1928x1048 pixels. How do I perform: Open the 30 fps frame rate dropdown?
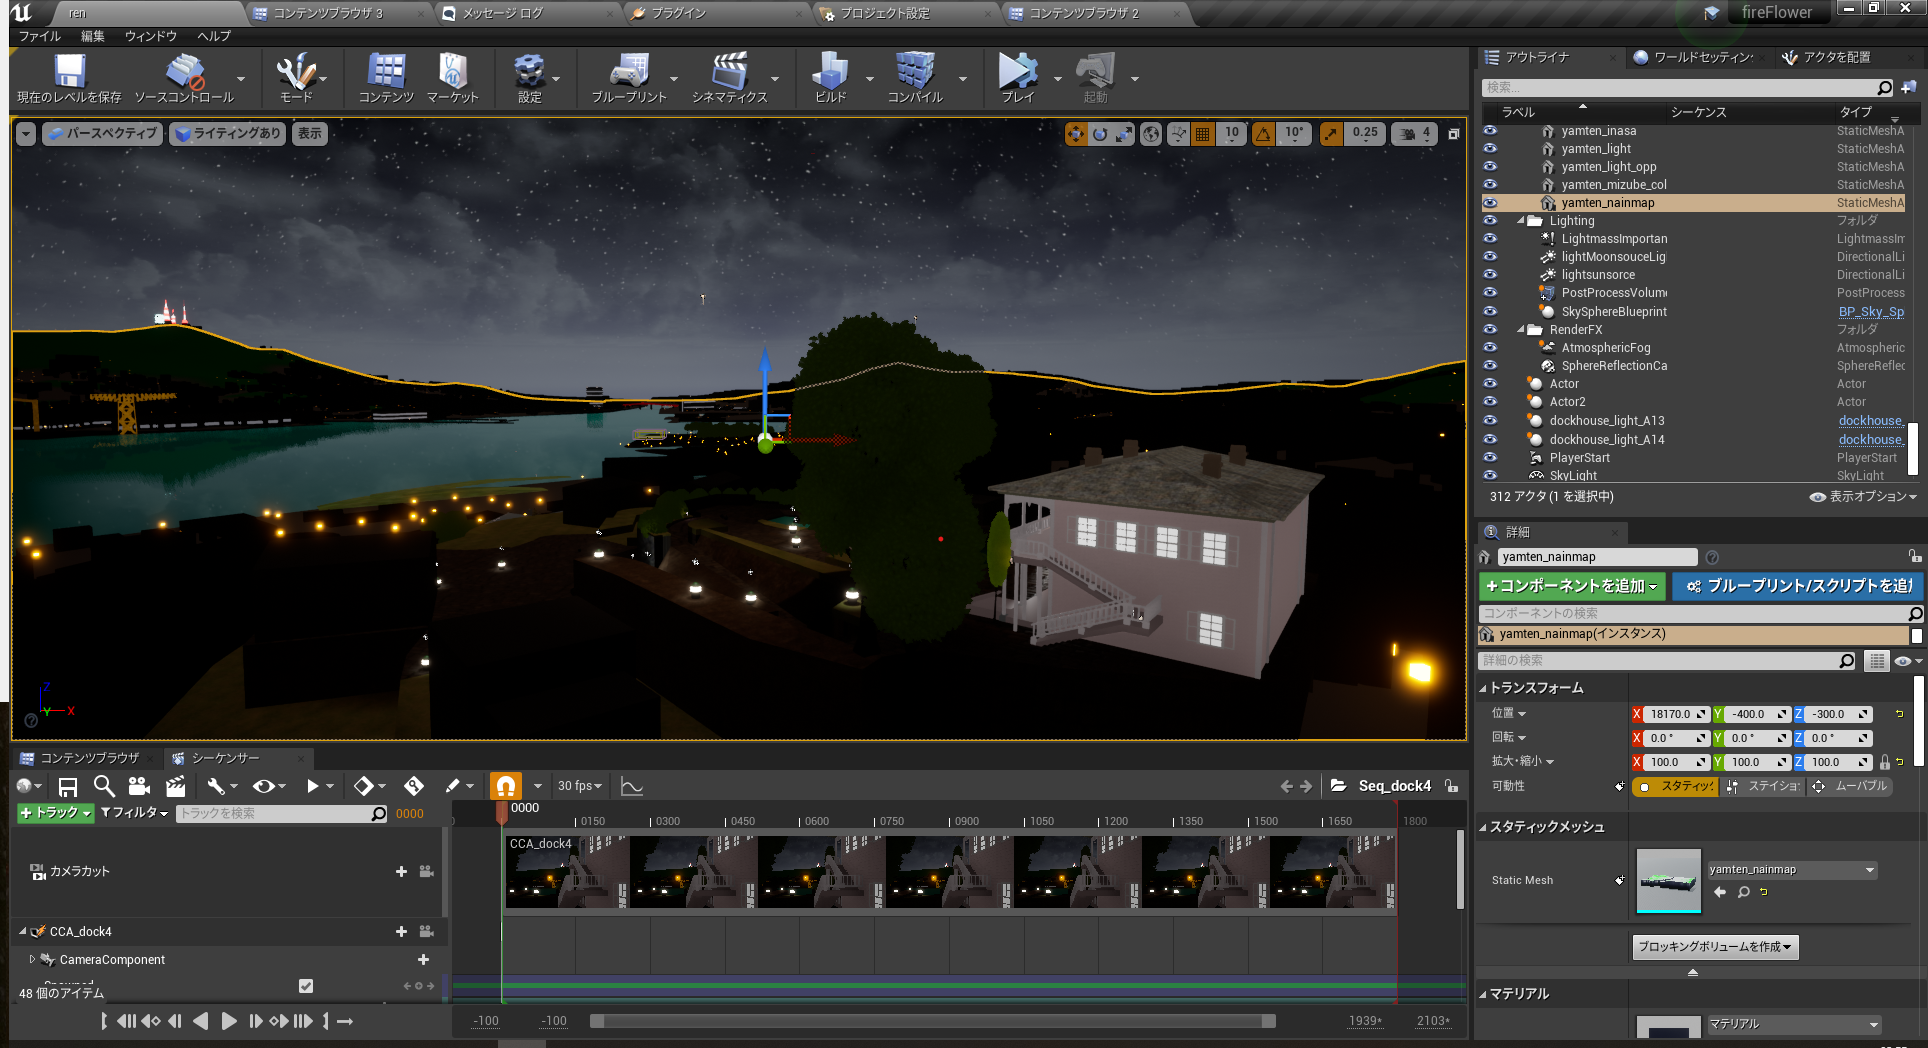pyautogui.click(x=580, y=786)
